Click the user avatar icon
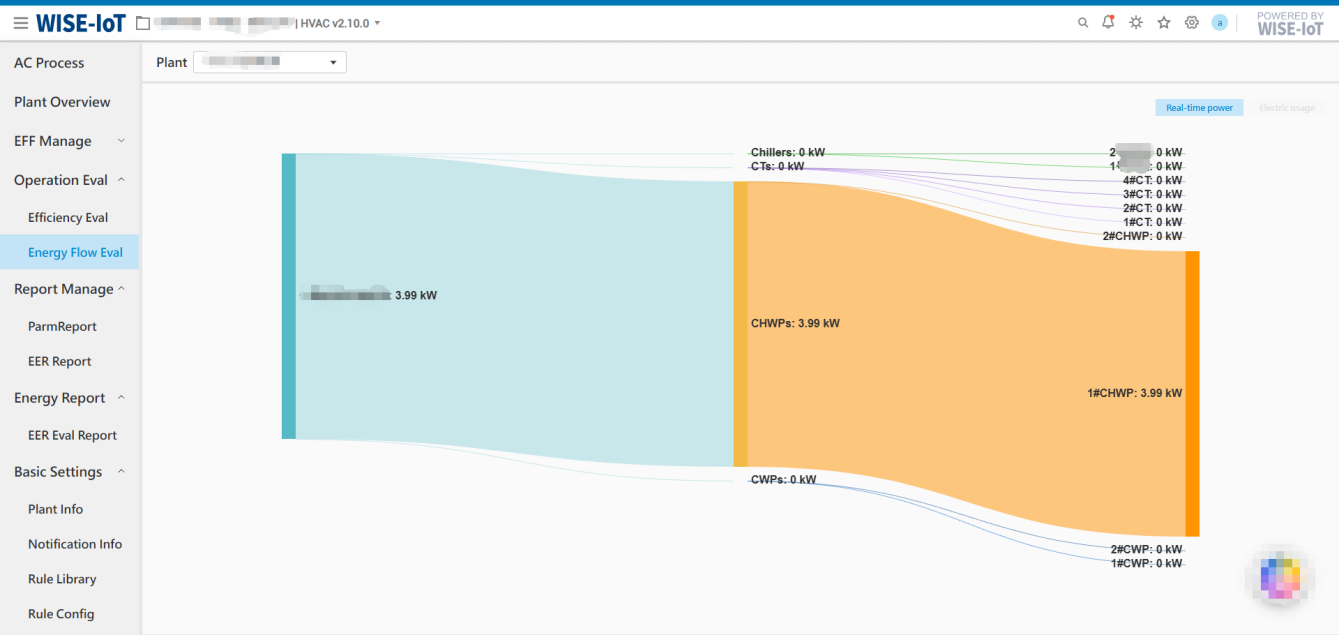Image resolution: width=1339 pixels, height=635 pixels. click(1219, 23)
